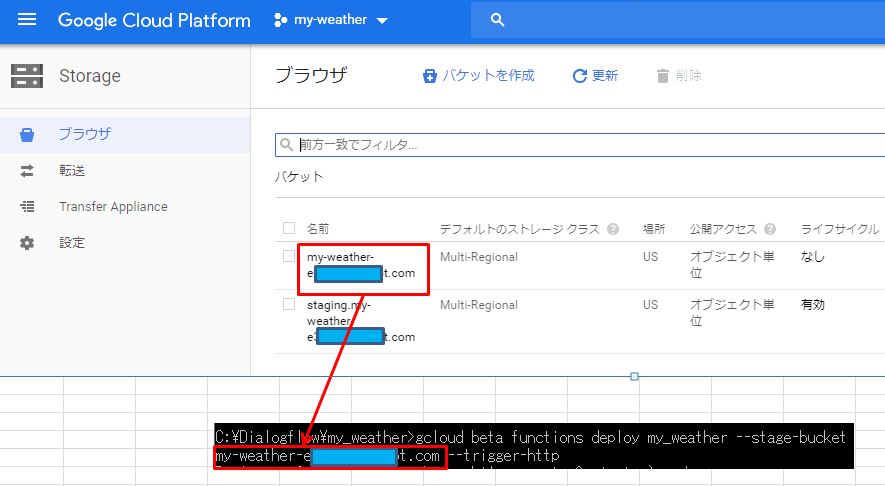Viewport: 885px width, 486px height.
Task: Click the 場所 column header
Action: 654,229
